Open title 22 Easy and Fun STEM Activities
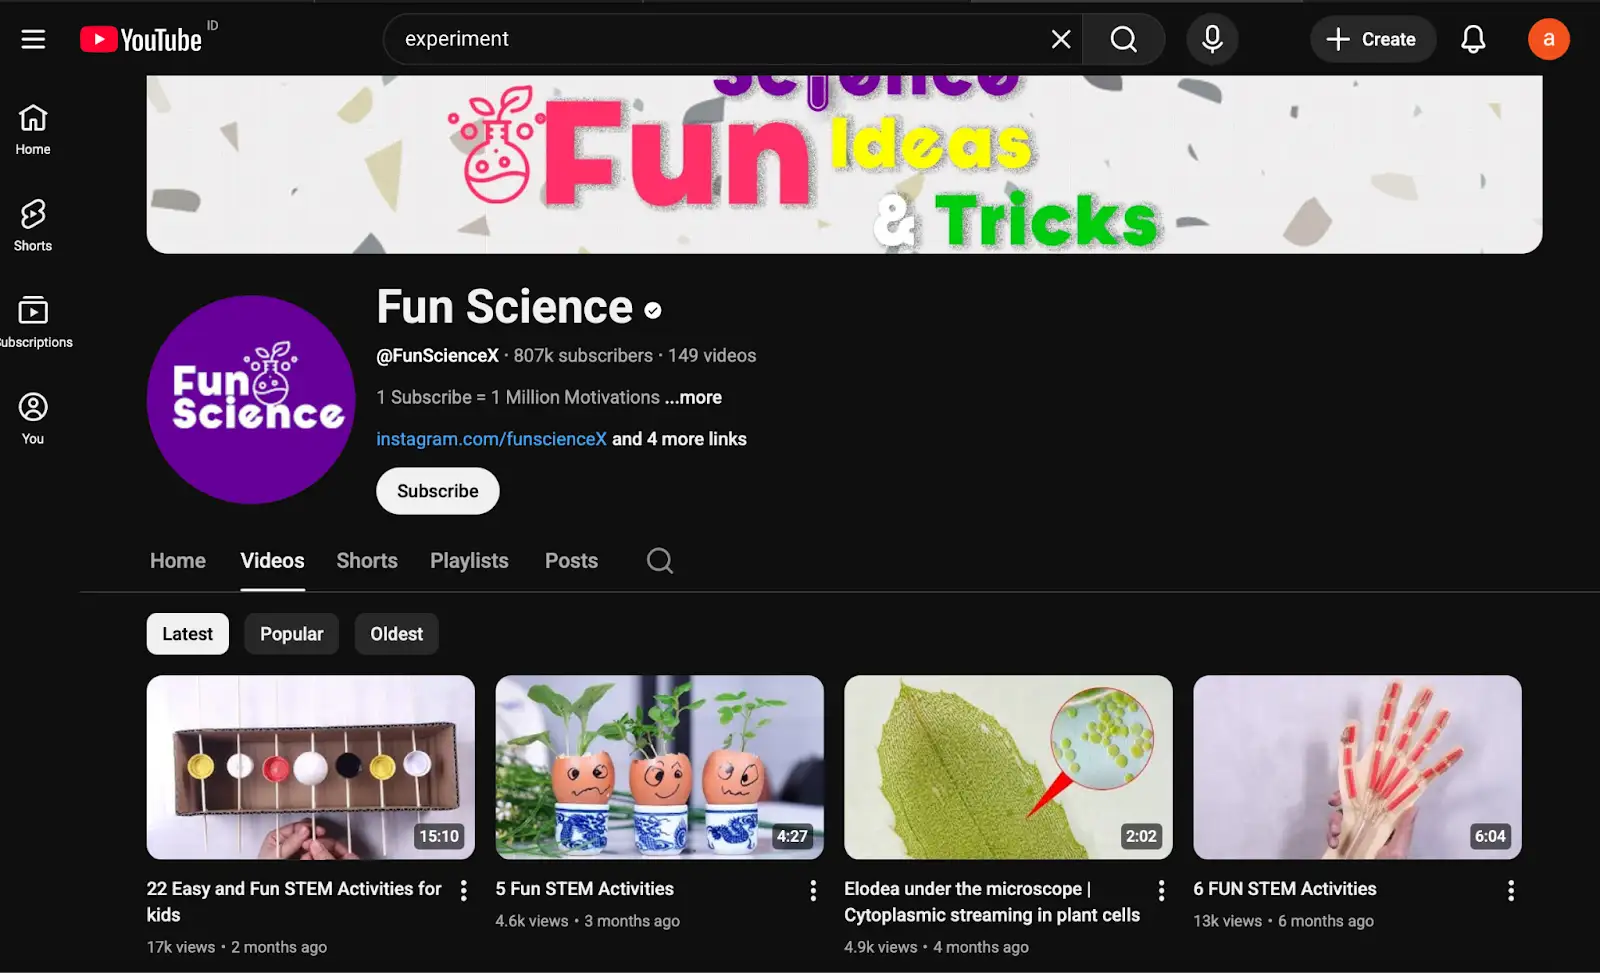Screen dimensions: 1600x973 tap(294, 902)
